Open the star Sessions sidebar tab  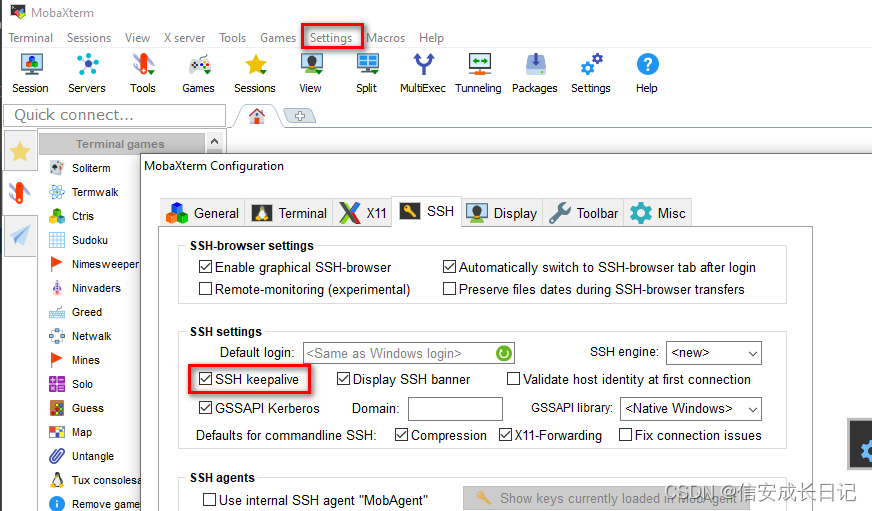[x=20, y=151]
